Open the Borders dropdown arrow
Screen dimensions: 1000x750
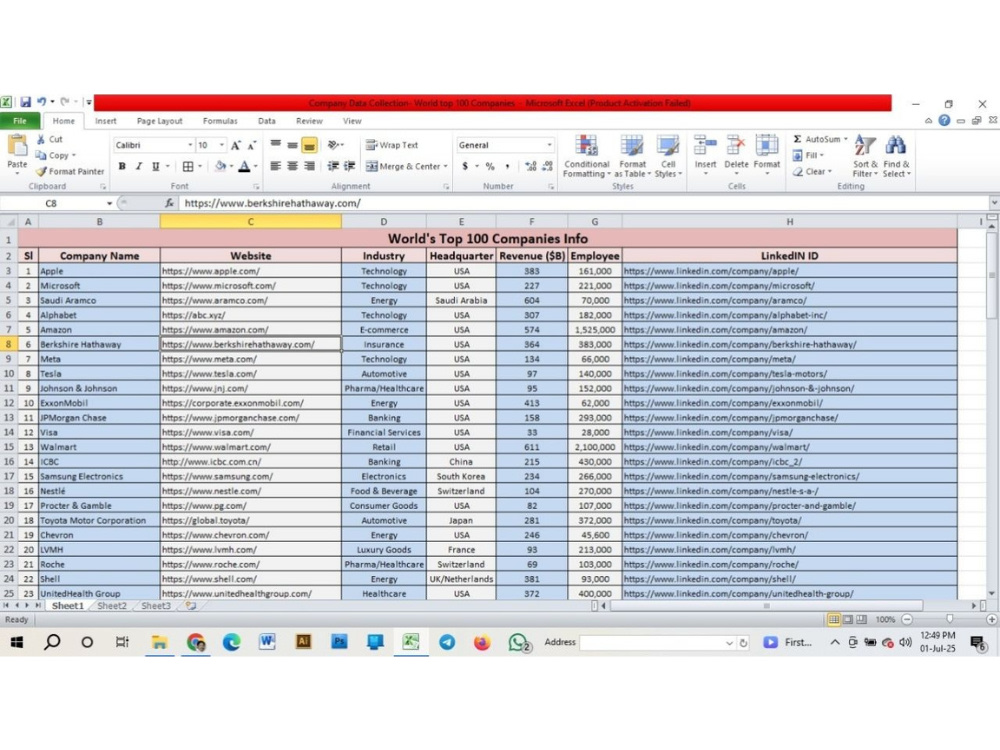point(200,166)
